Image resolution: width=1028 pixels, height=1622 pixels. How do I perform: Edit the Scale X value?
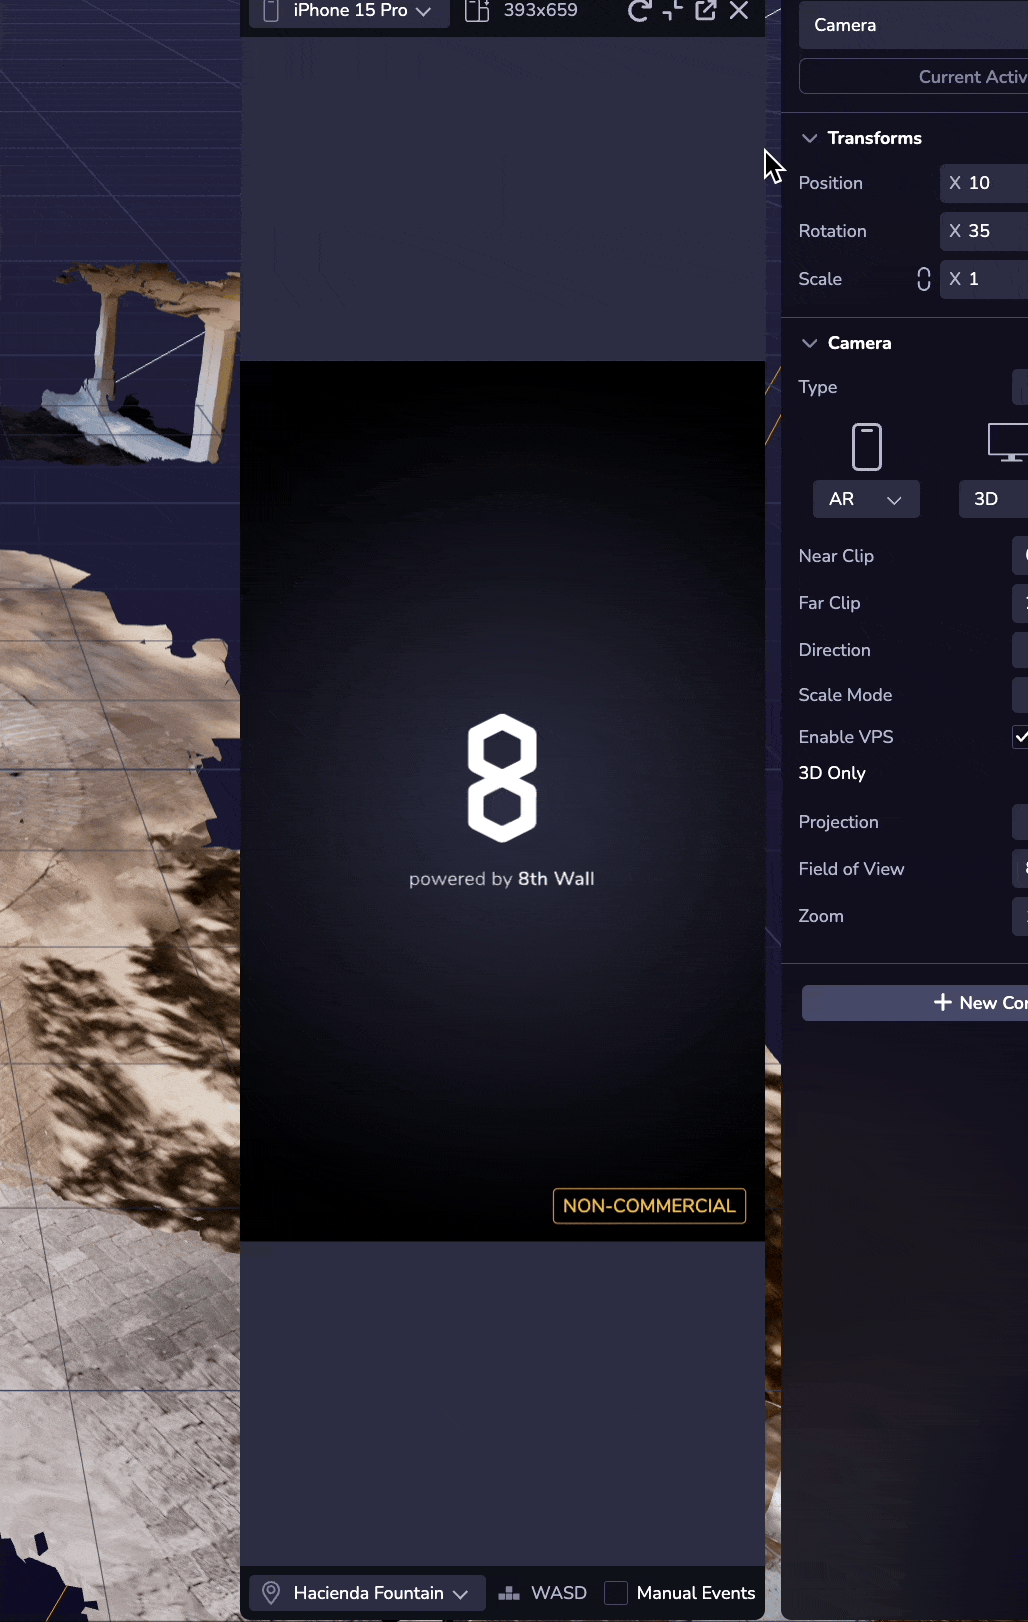(984, 279)
